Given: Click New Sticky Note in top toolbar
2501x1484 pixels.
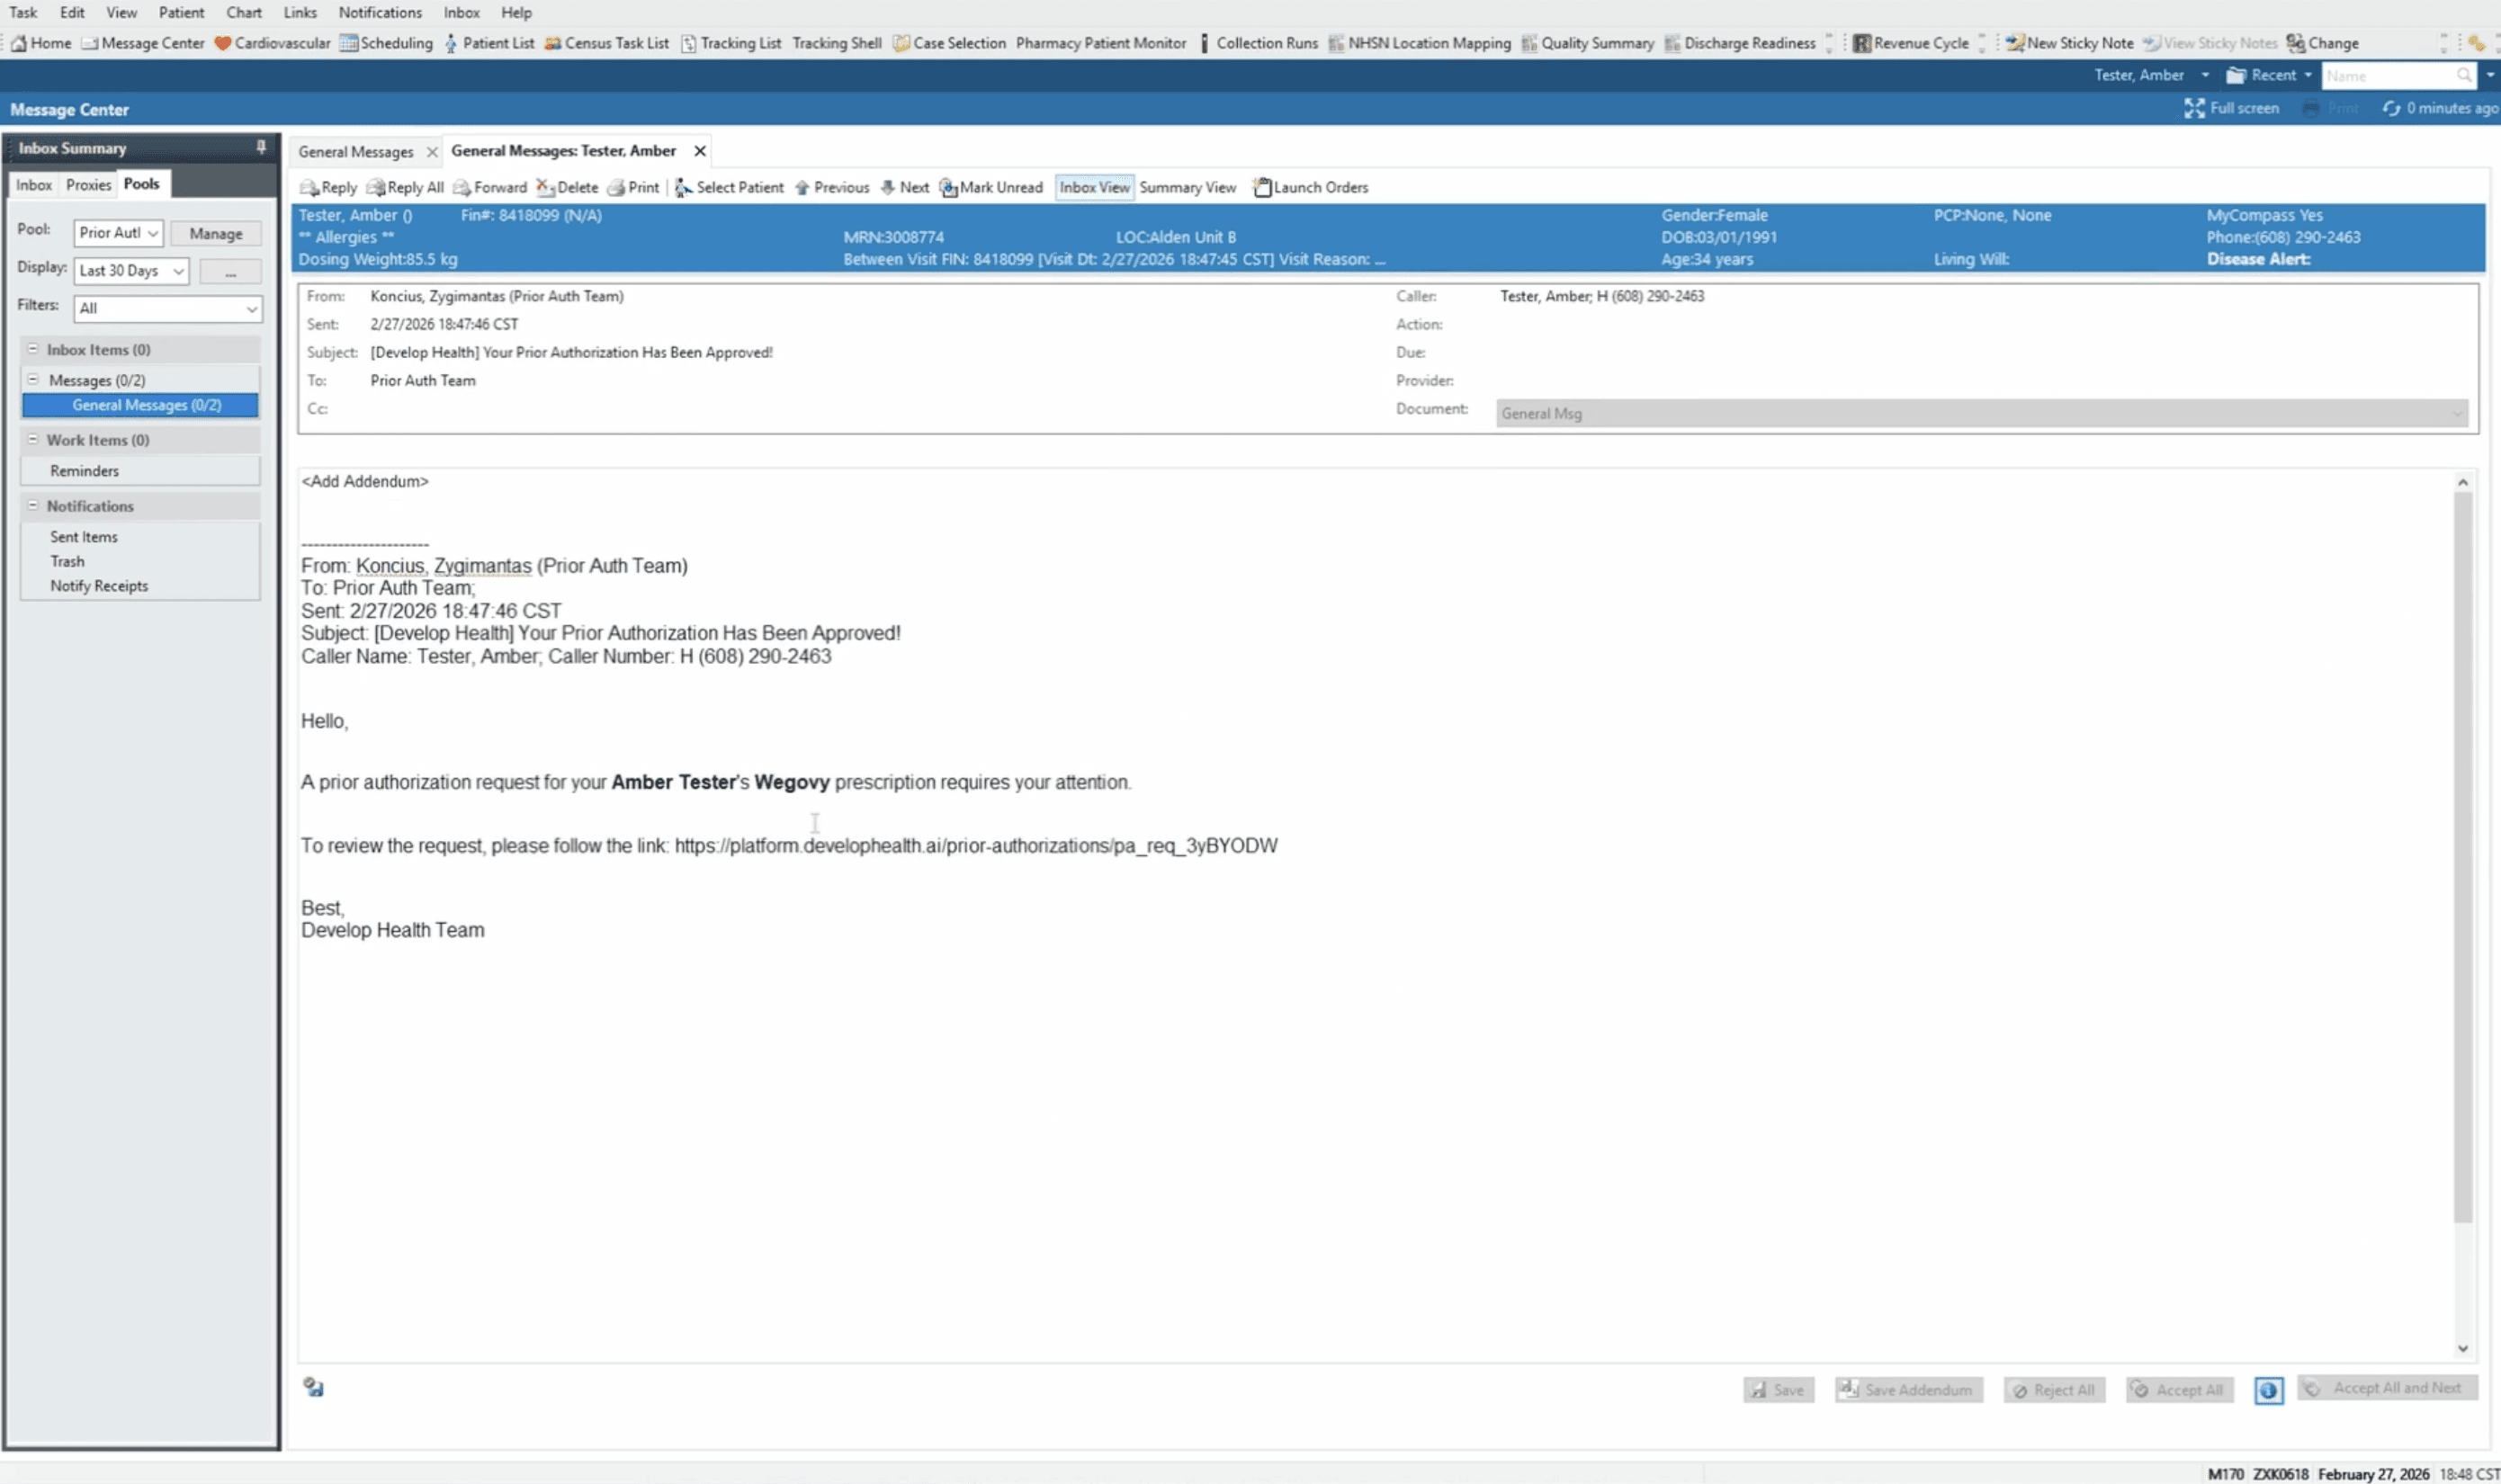Looking at the screenshot, I should click(2069, 43).
